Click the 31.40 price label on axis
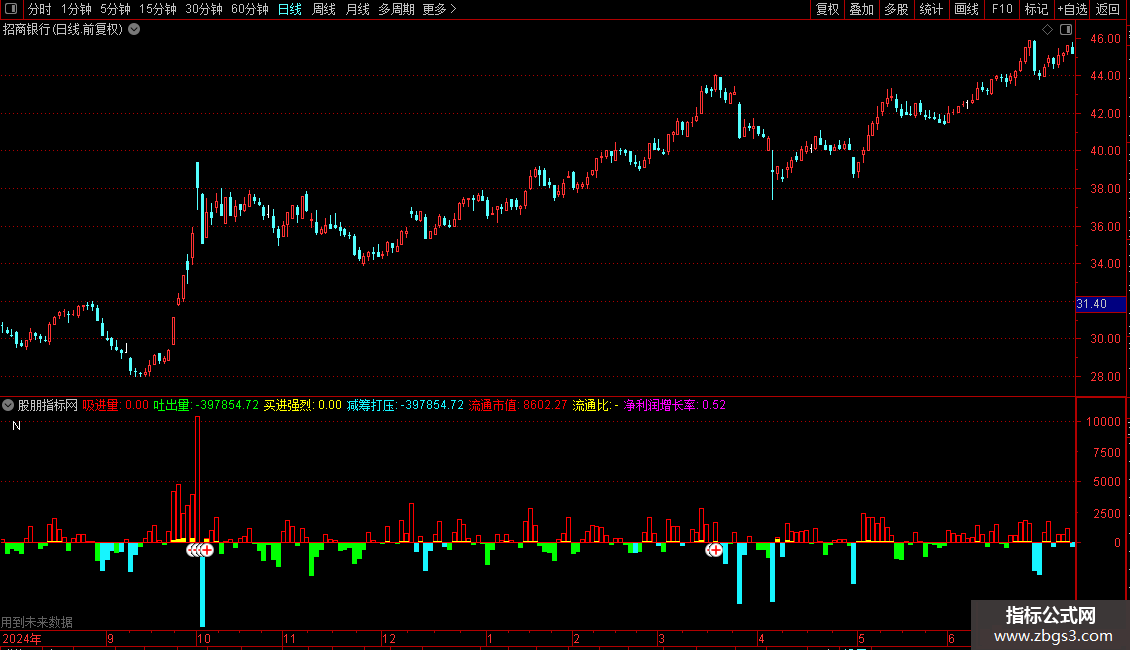 pyautogui.click(x=1100, y=304)
